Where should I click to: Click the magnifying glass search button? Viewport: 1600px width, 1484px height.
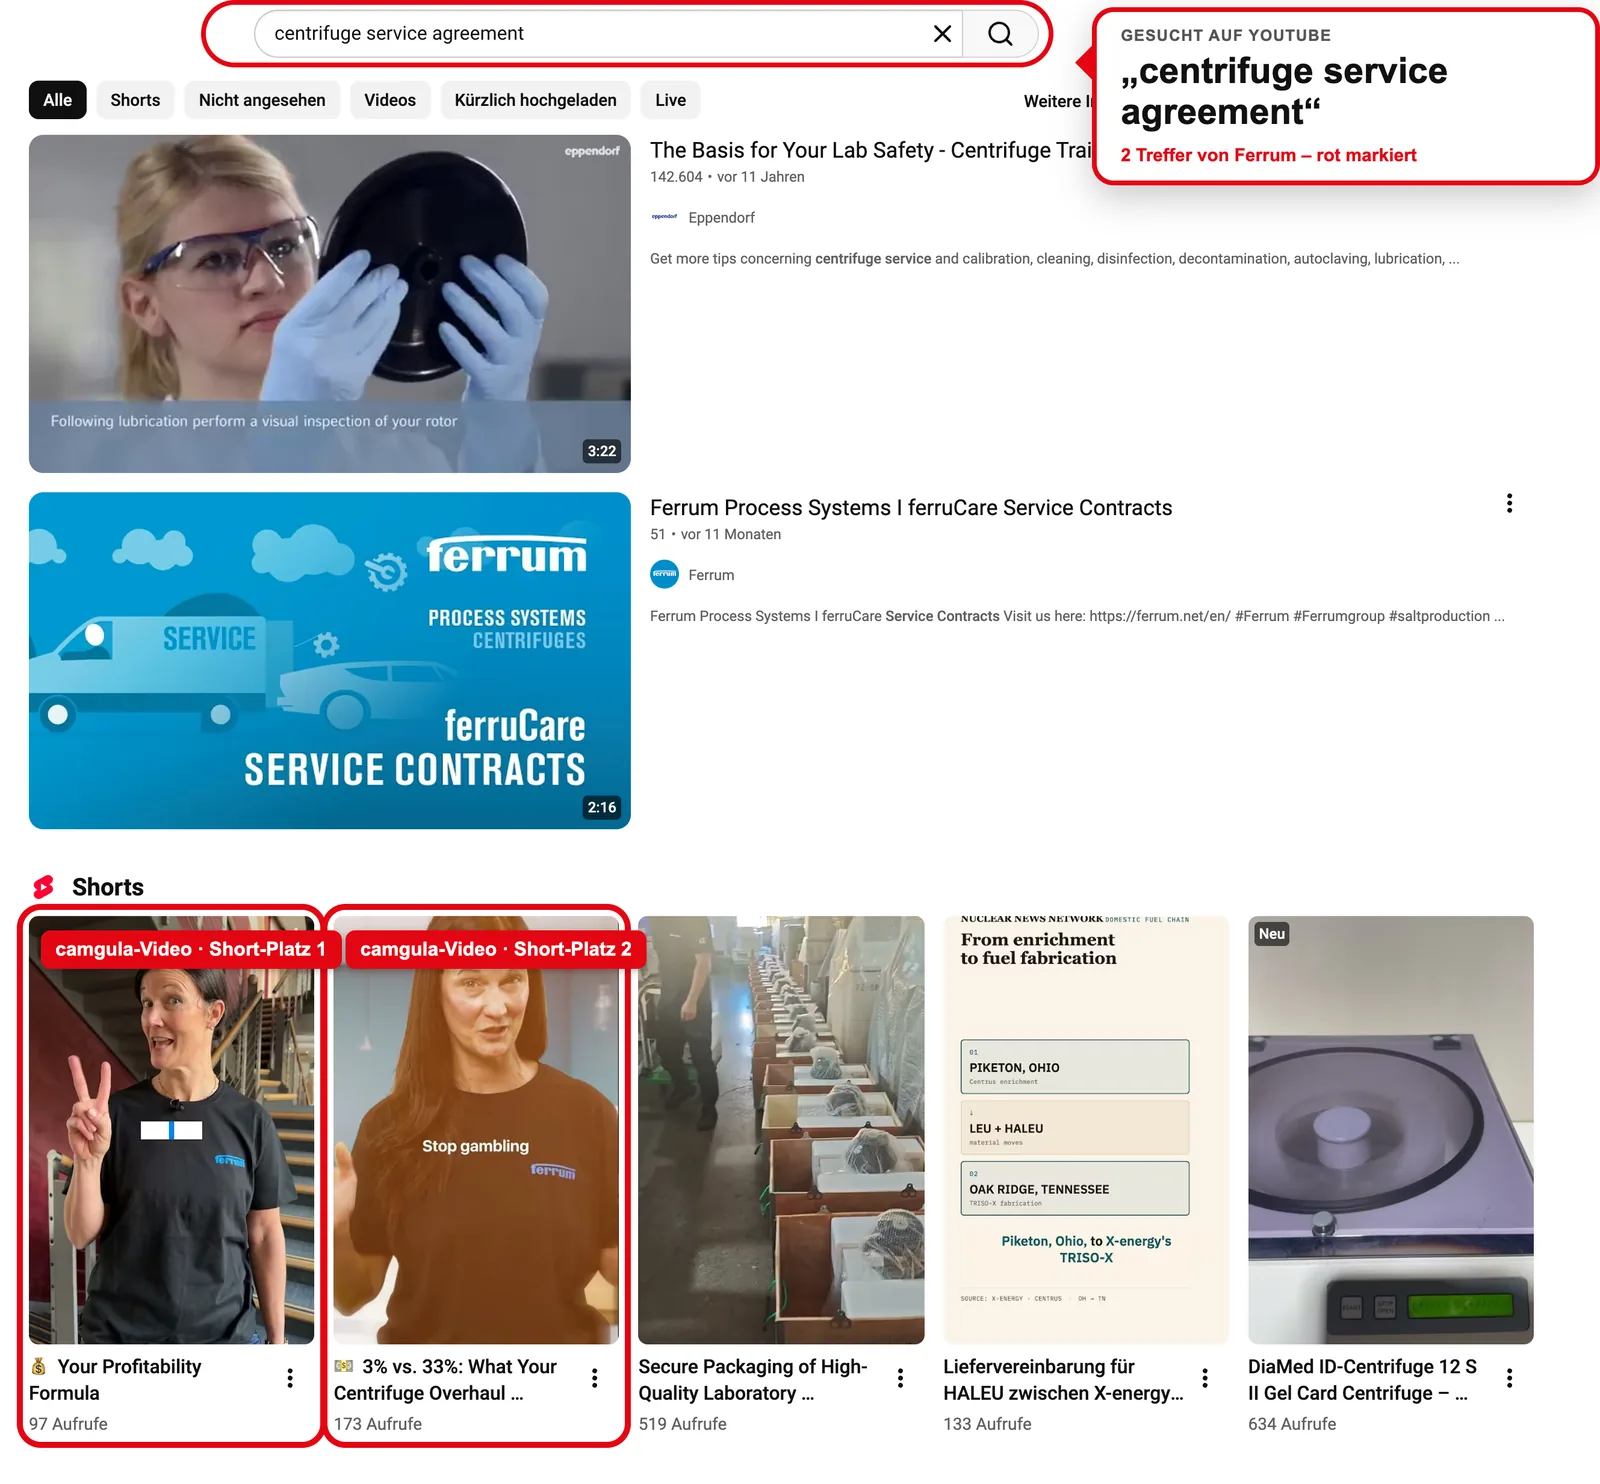click(1000, 34)
